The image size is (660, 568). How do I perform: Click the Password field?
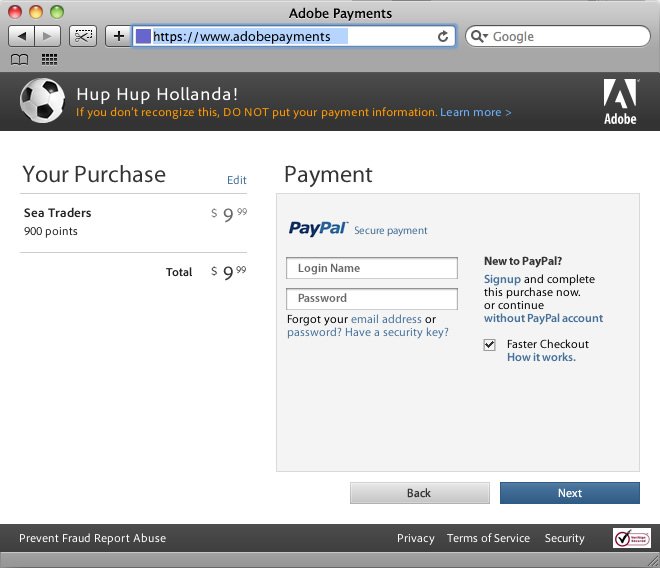(x=372, y=298)
